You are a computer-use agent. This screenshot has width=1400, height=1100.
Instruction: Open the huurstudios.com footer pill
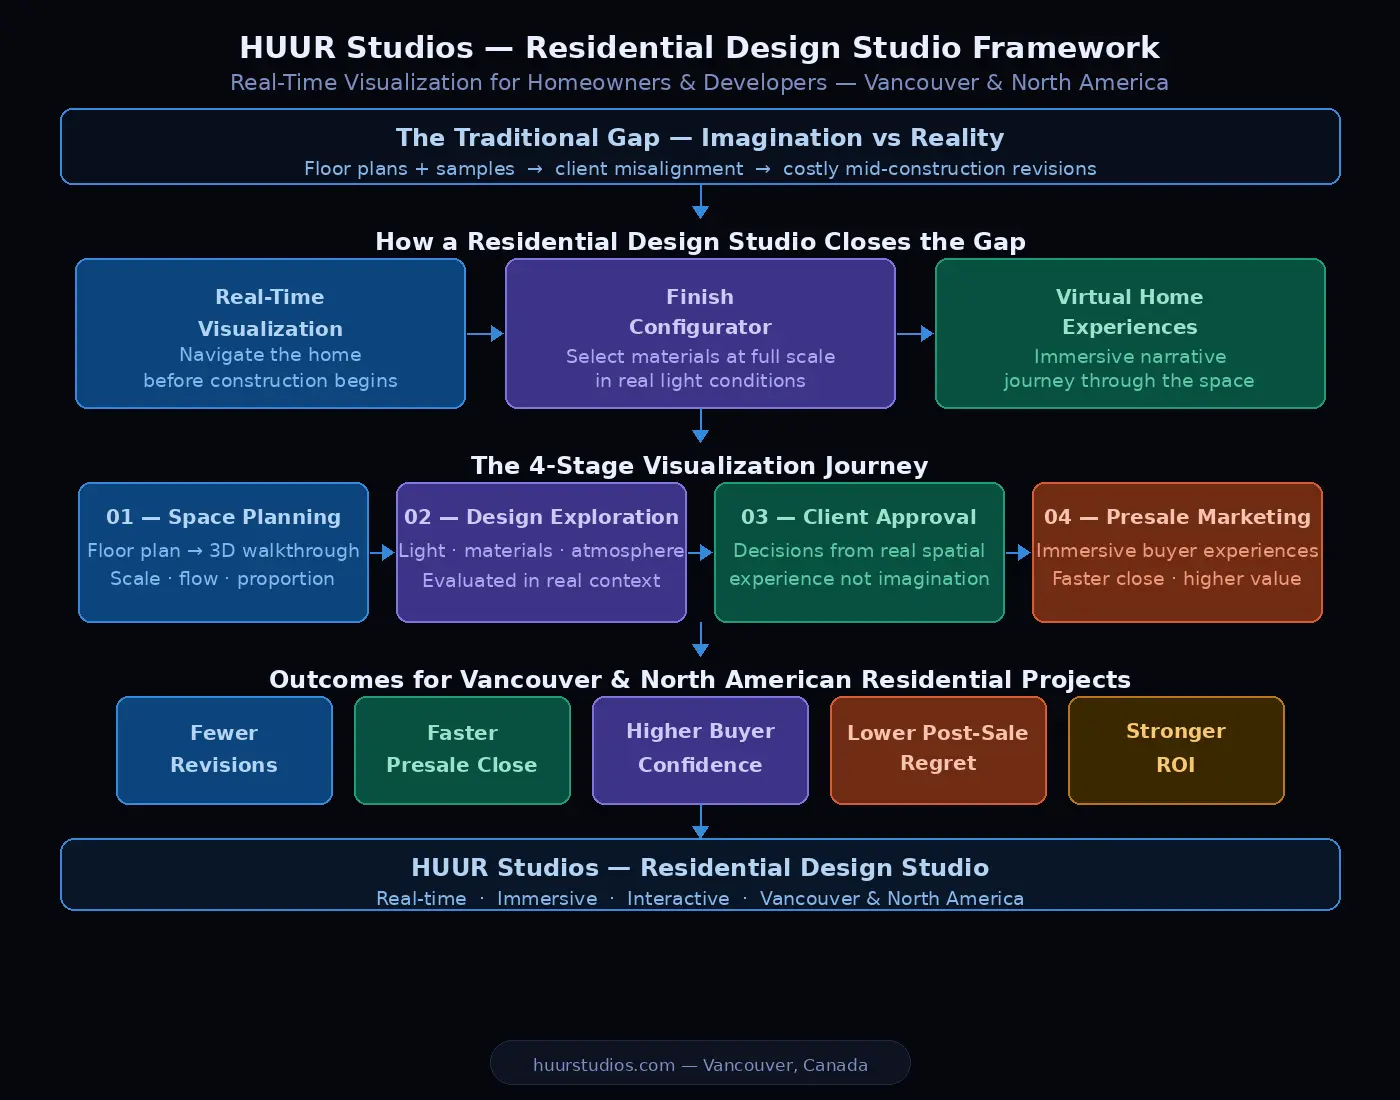(x=700, y=1062)
